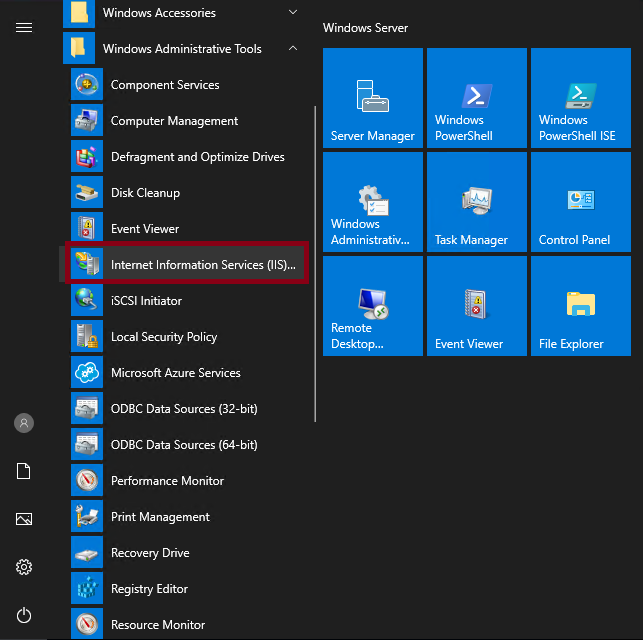Select the 'Computer Management' label
The width and height of the screenshot is (643, 640).
pyautogui.click(x=174, y=121)
